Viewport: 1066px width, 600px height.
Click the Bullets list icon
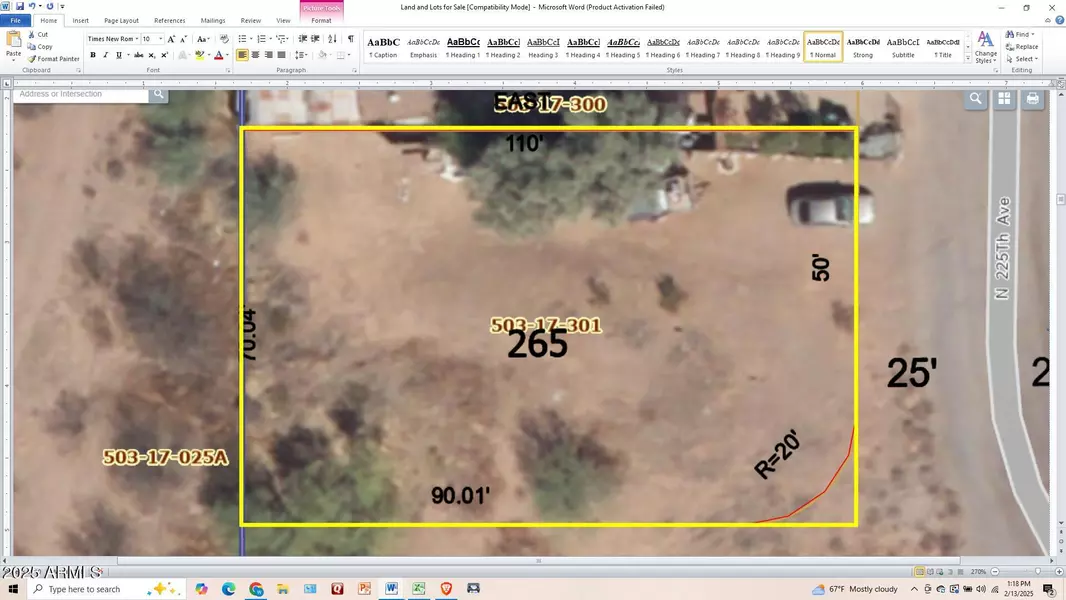click(x=243, y=39)
